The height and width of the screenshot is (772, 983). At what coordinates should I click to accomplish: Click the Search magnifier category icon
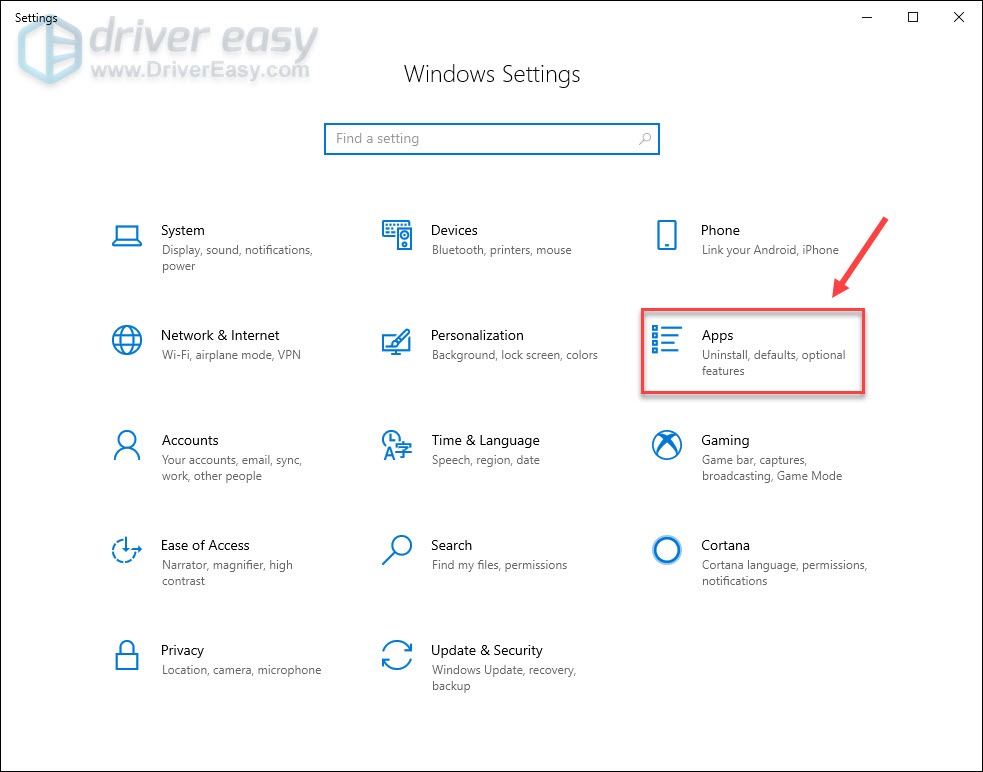point(397,549)
